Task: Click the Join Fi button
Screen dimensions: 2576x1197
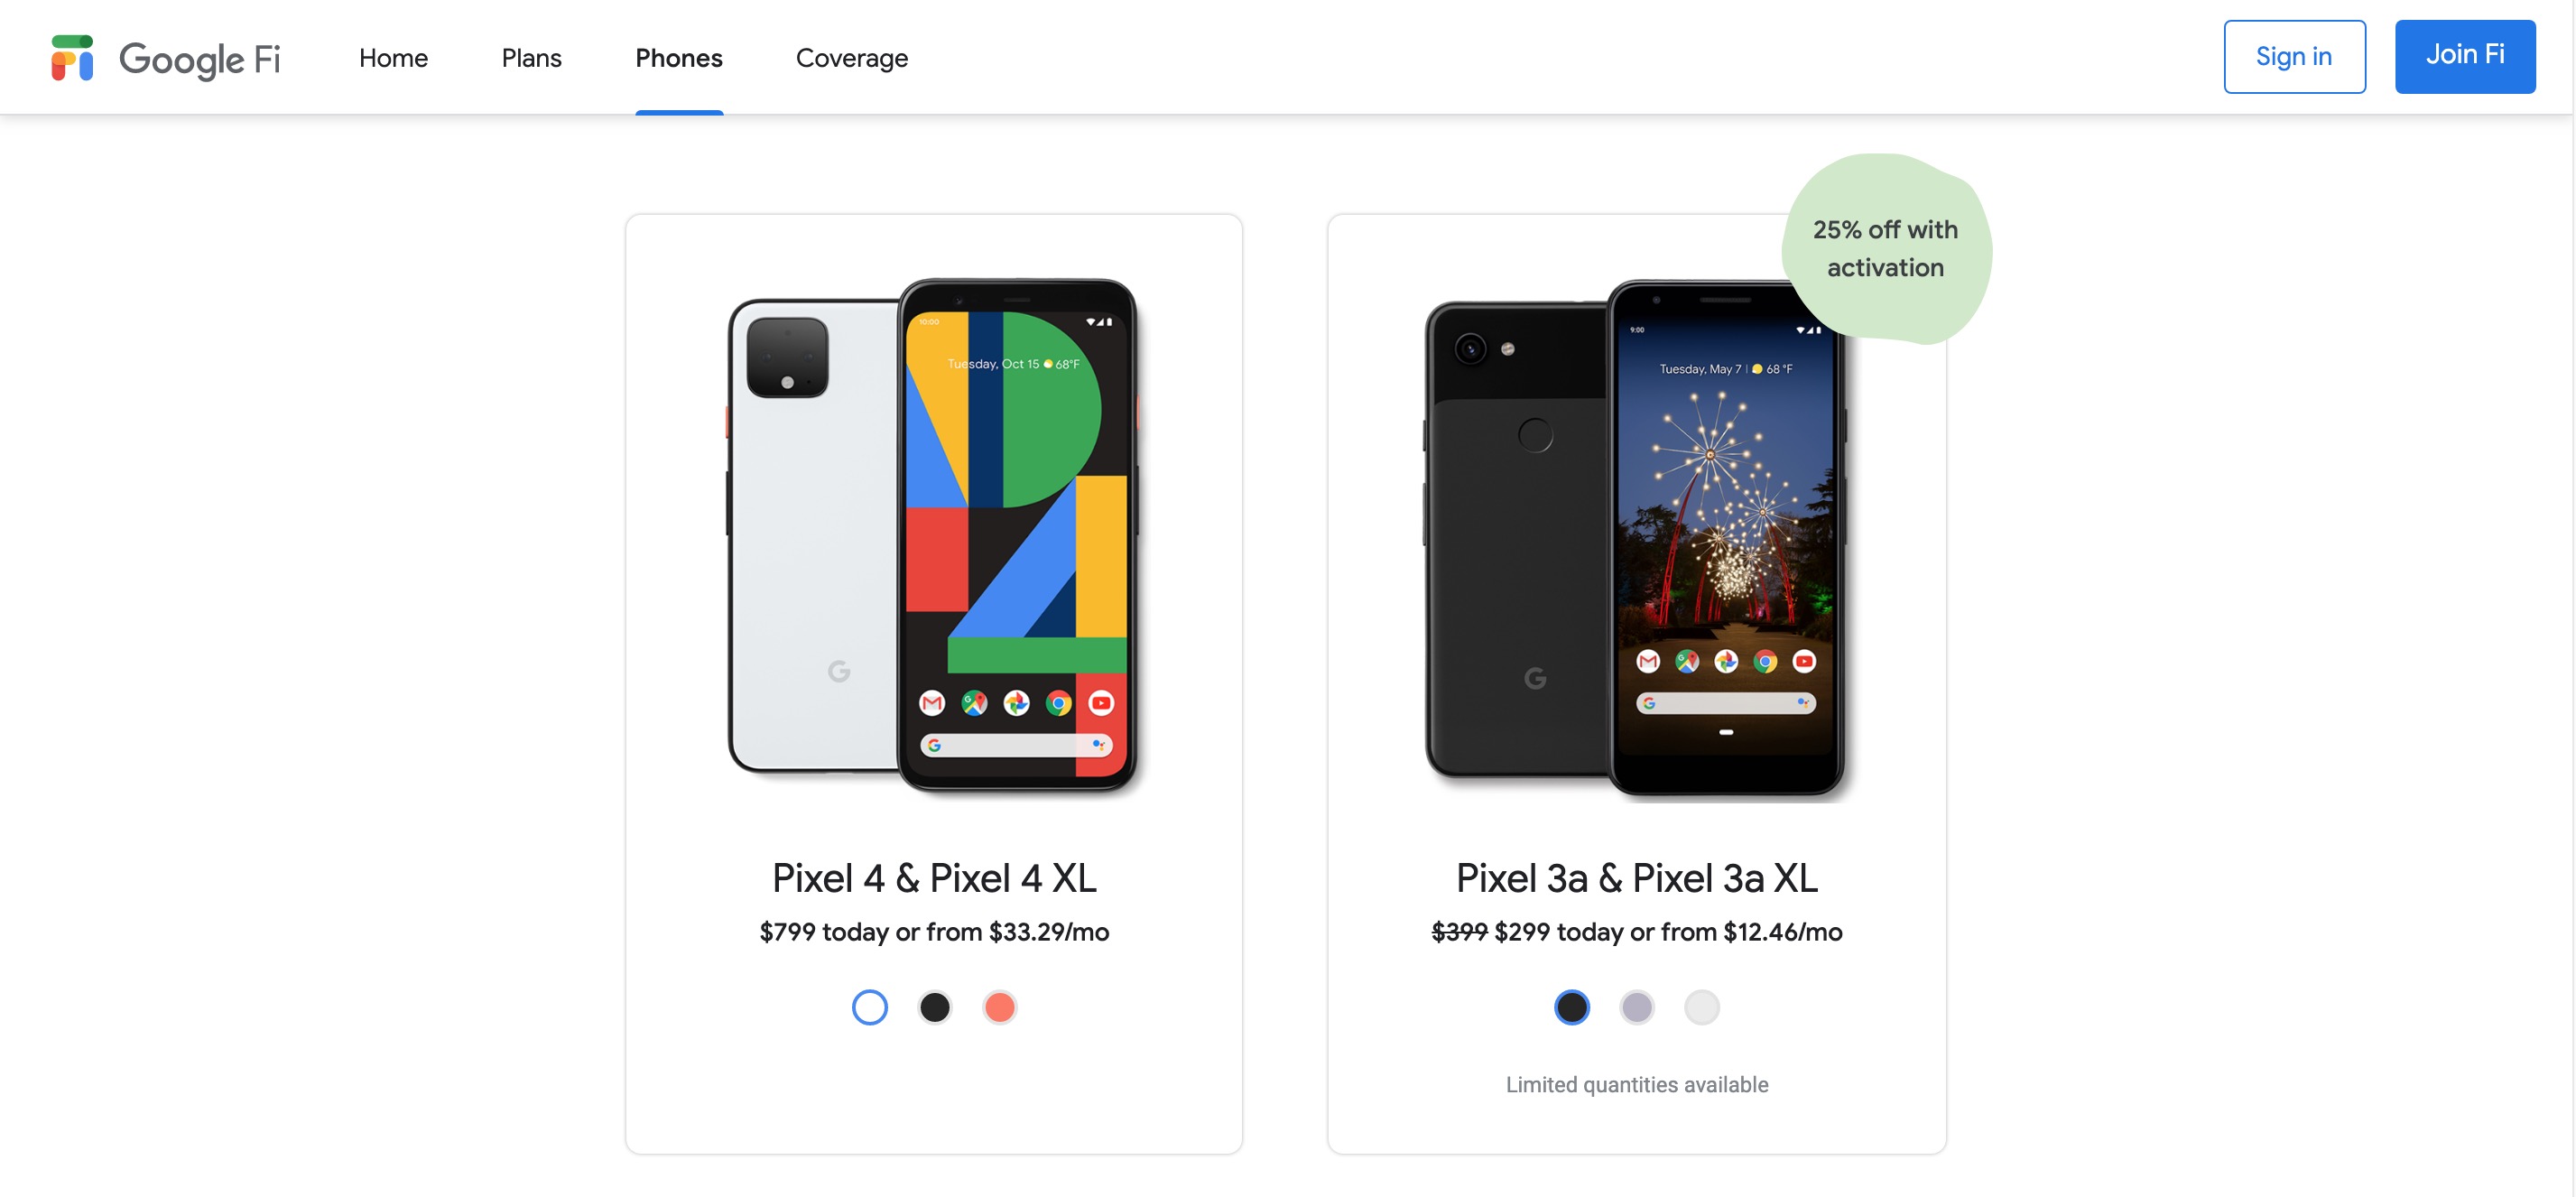Action: coord(2465,57)
